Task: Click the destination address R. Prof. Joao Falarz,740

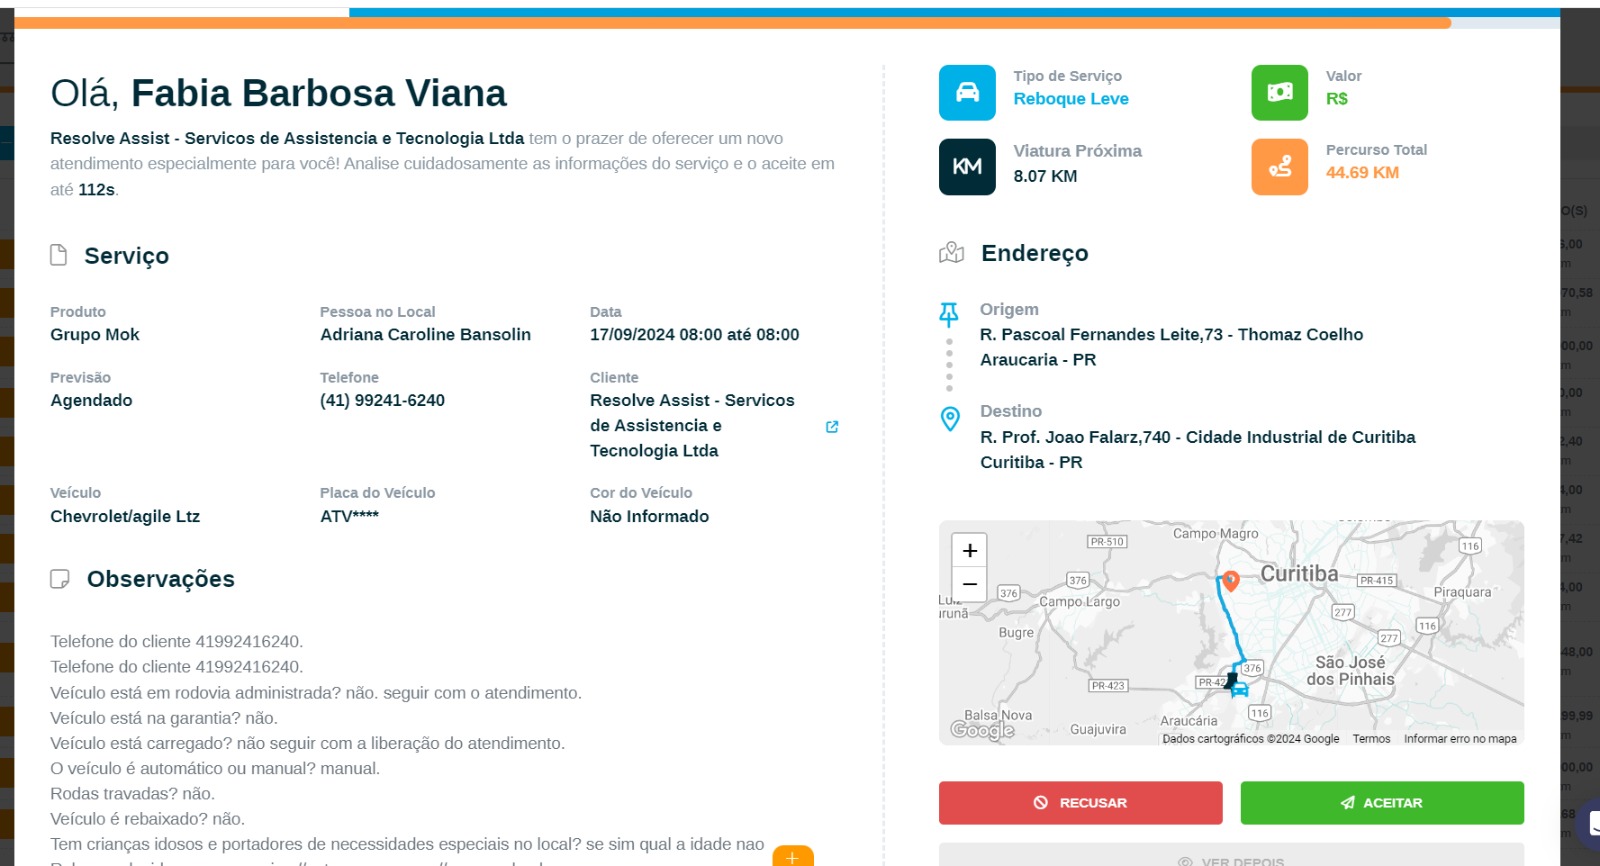Action: pos(1197,450)
